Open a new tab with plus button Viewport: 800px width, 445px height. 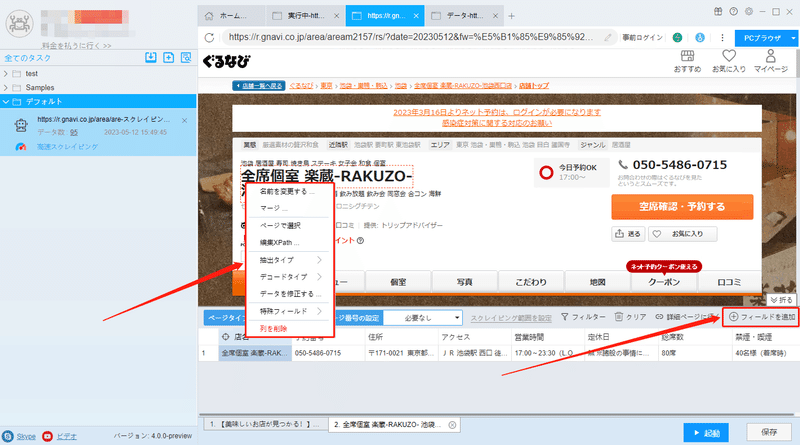(511, 16)
